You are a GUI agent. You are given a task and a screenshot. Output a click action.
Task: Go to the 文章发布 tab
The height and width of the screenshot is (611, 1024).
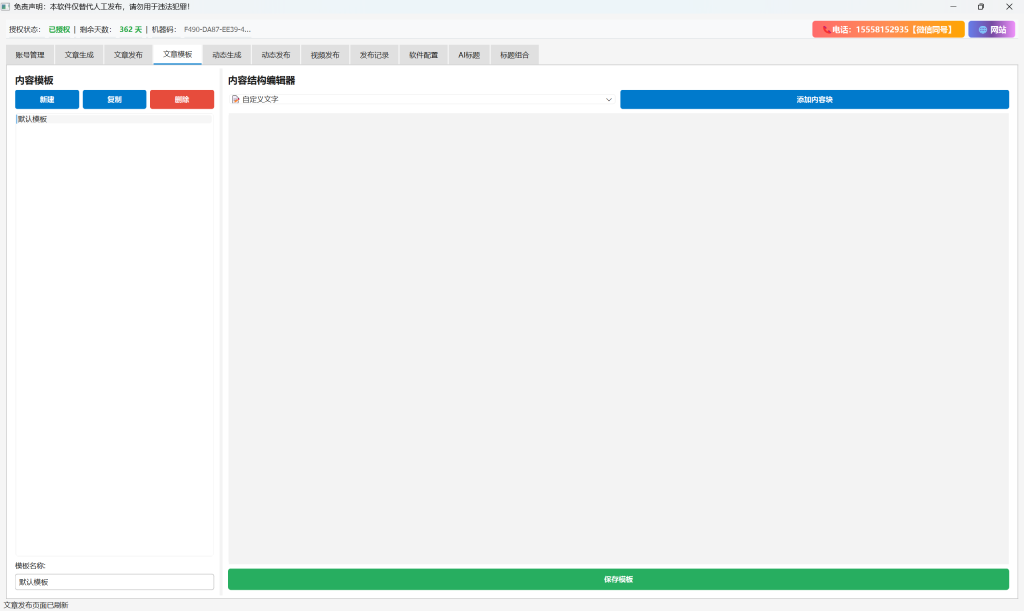(128, 55)
